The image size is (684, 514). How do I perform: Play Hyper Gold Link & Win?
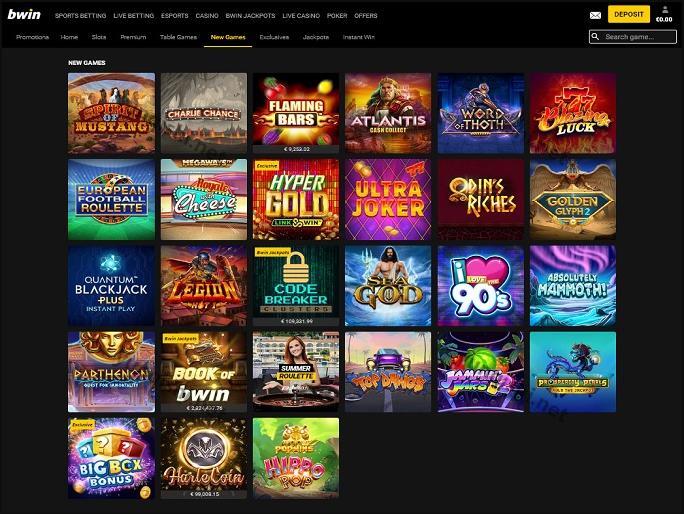click(x=296, y=199)
